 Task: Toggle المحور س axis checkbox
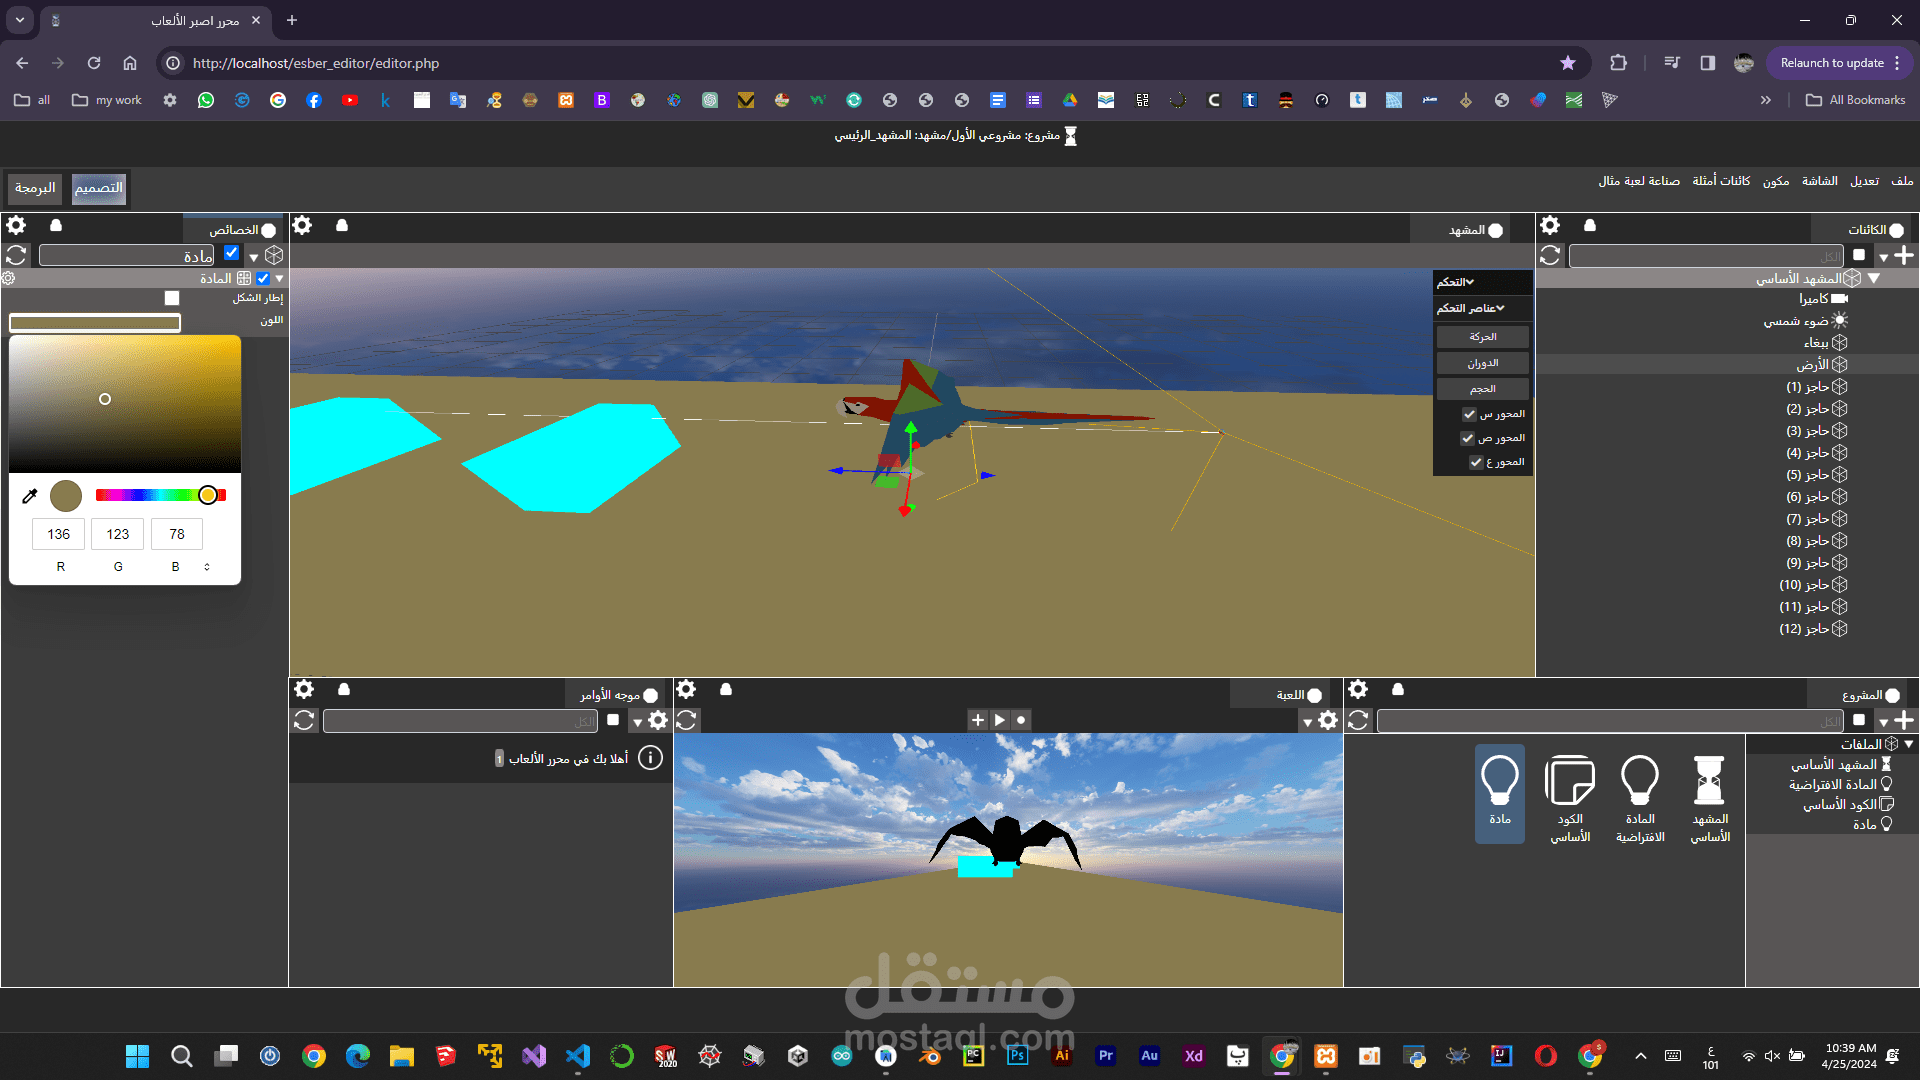1469,414
